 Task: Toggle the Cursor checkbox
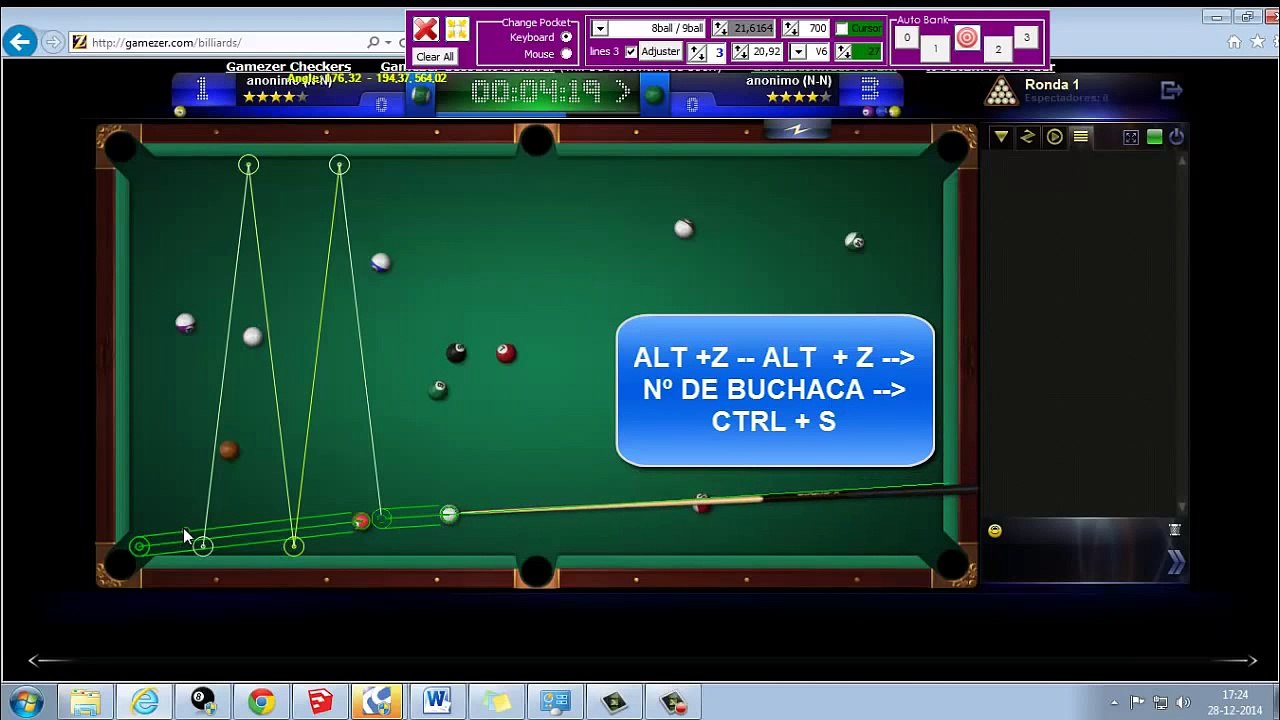[x=842, y=29]
